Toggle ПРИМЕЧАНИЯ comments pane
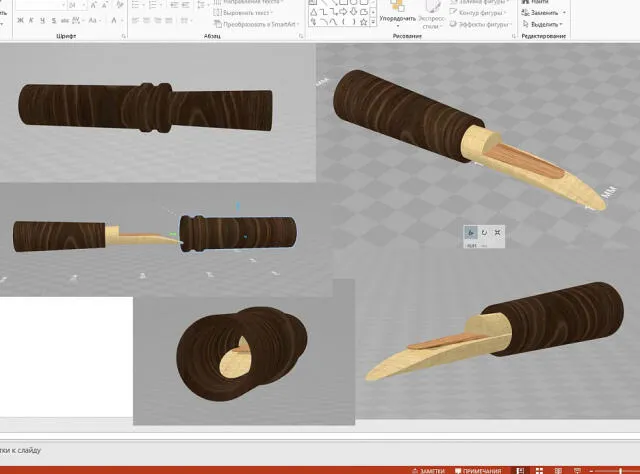Screen dimensions: 640x474 [x=478, y=471]
